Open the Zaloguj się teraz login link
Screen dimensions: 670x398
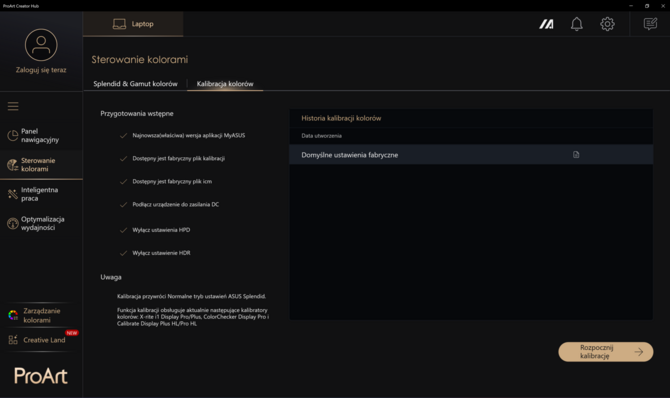point(41,70)
